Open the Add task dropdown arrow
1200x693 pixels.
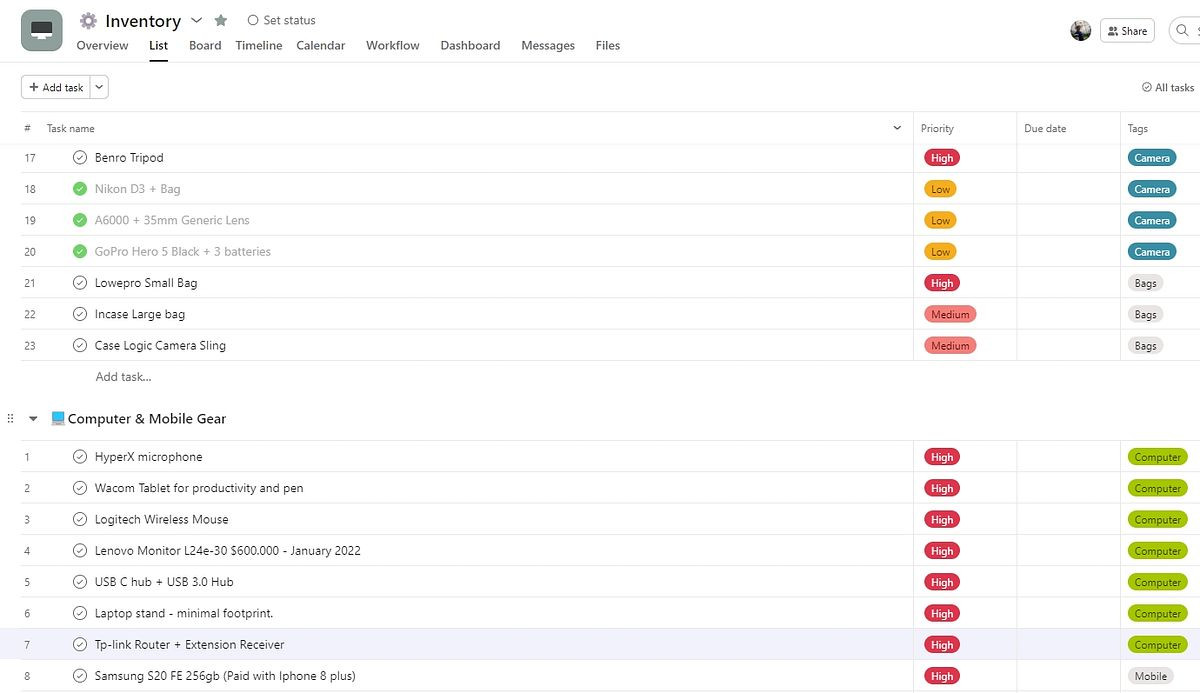(x=99, y=88)
